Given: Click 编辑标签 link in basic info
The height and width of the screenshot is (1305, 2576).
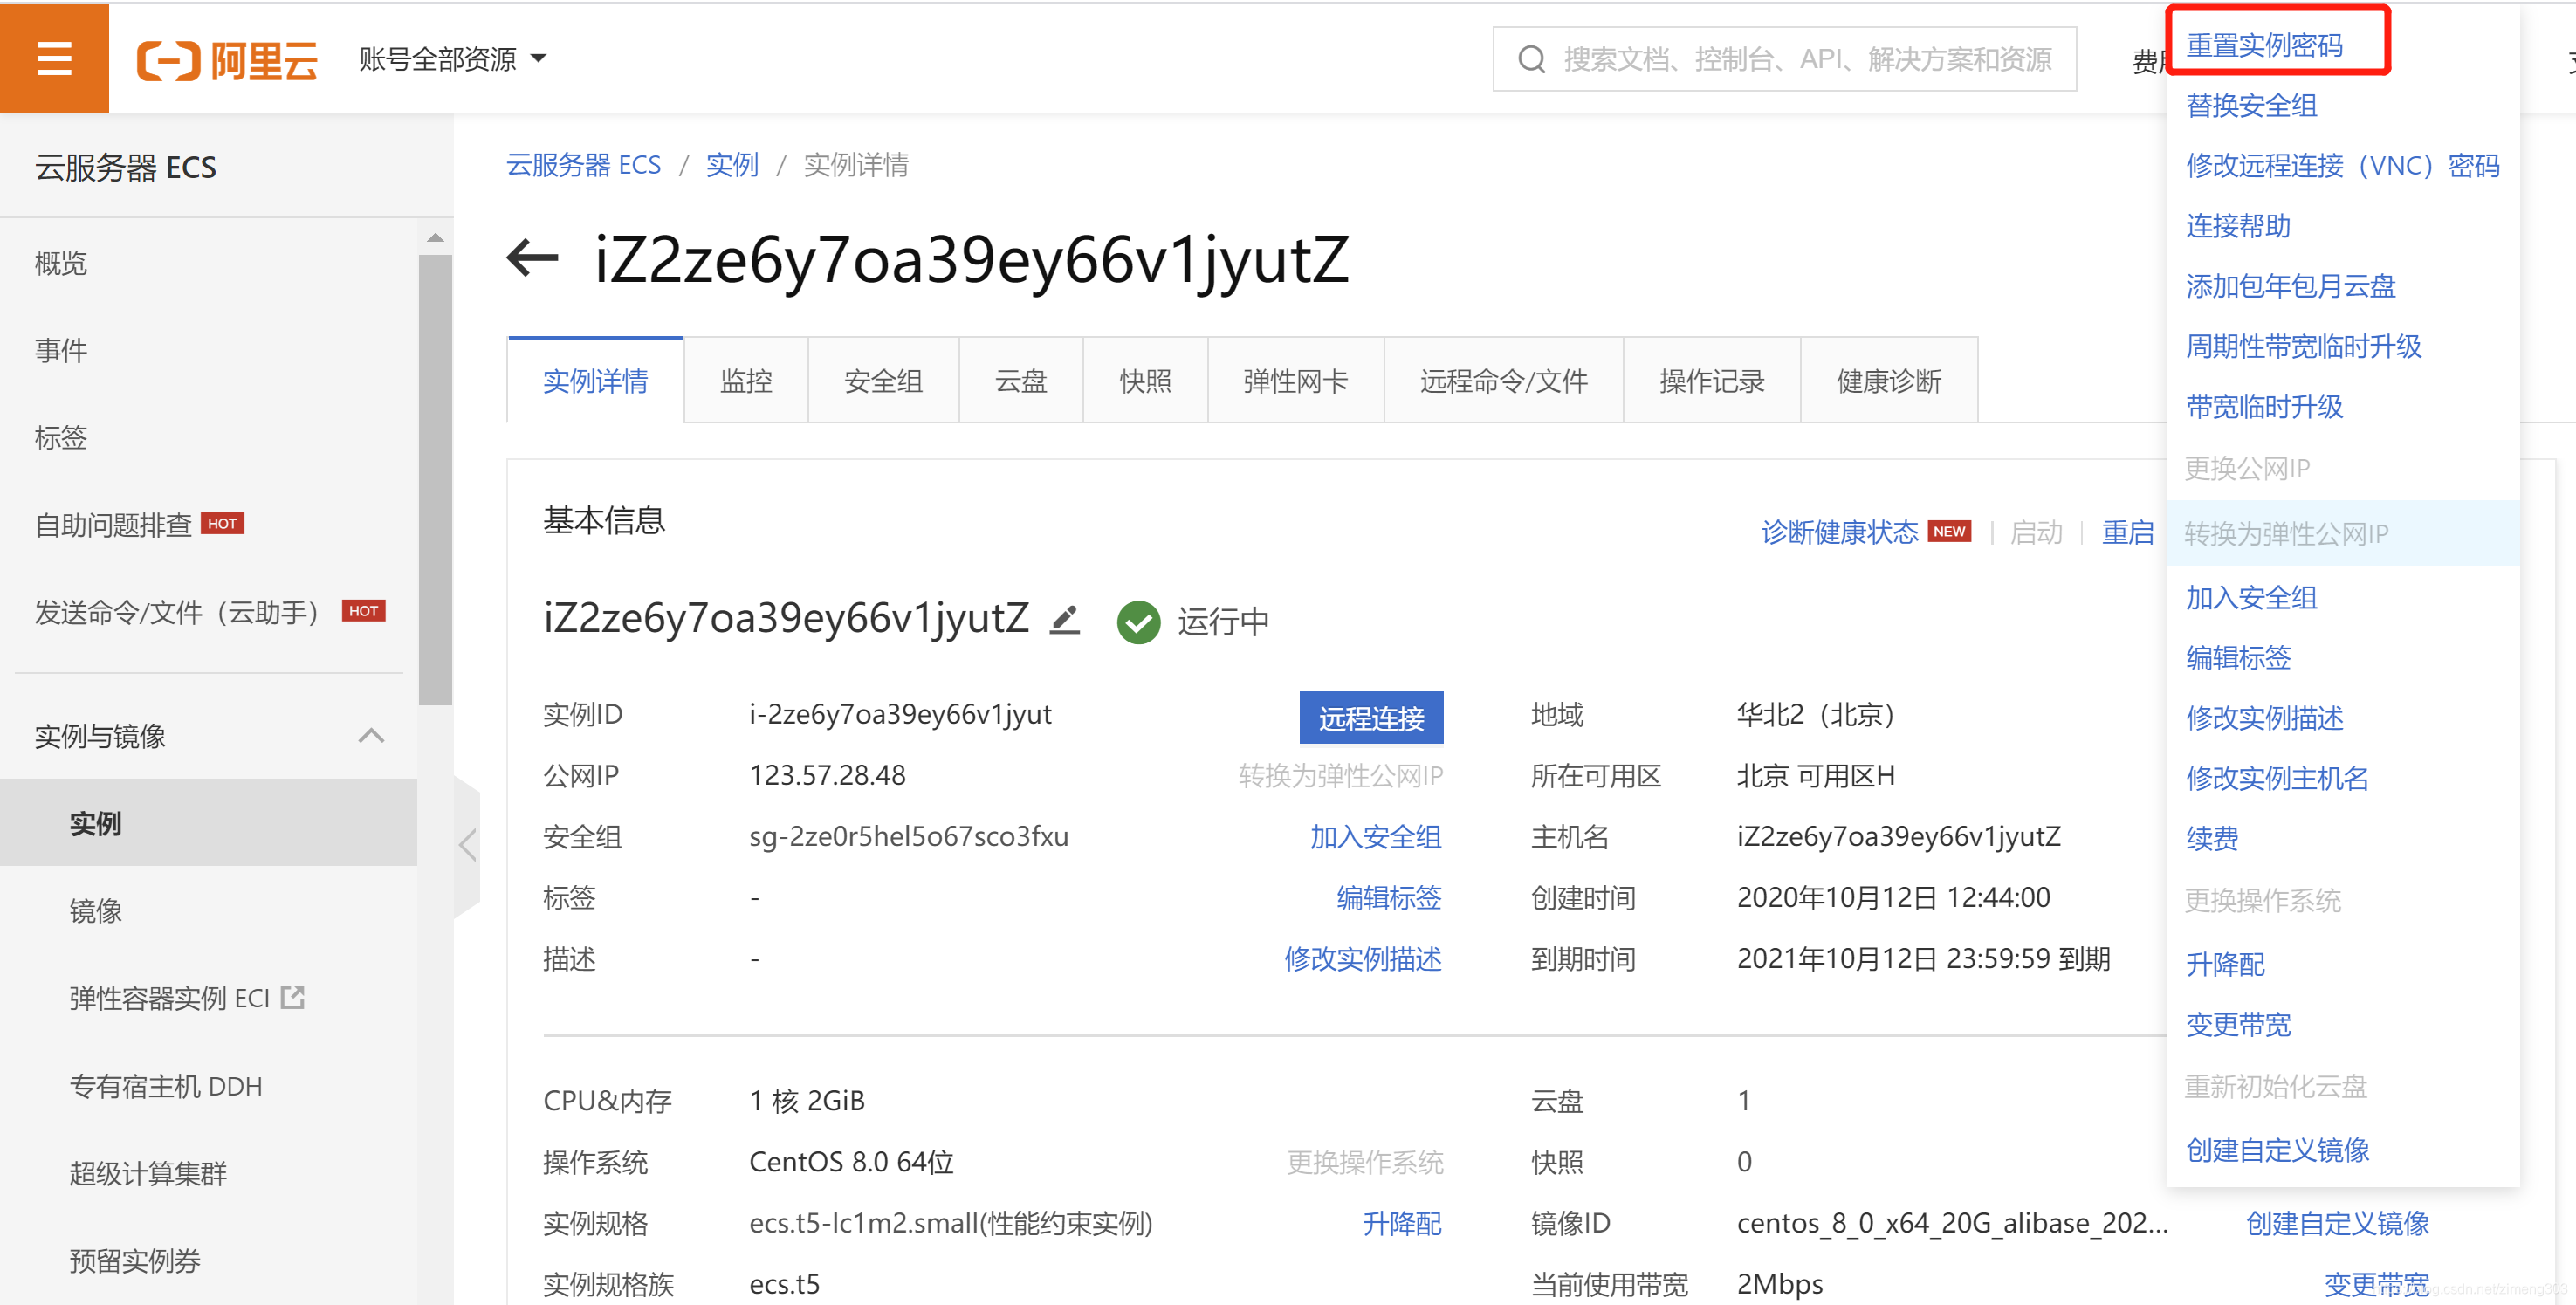Looking at the screenshot, I should pos(1388,897).
